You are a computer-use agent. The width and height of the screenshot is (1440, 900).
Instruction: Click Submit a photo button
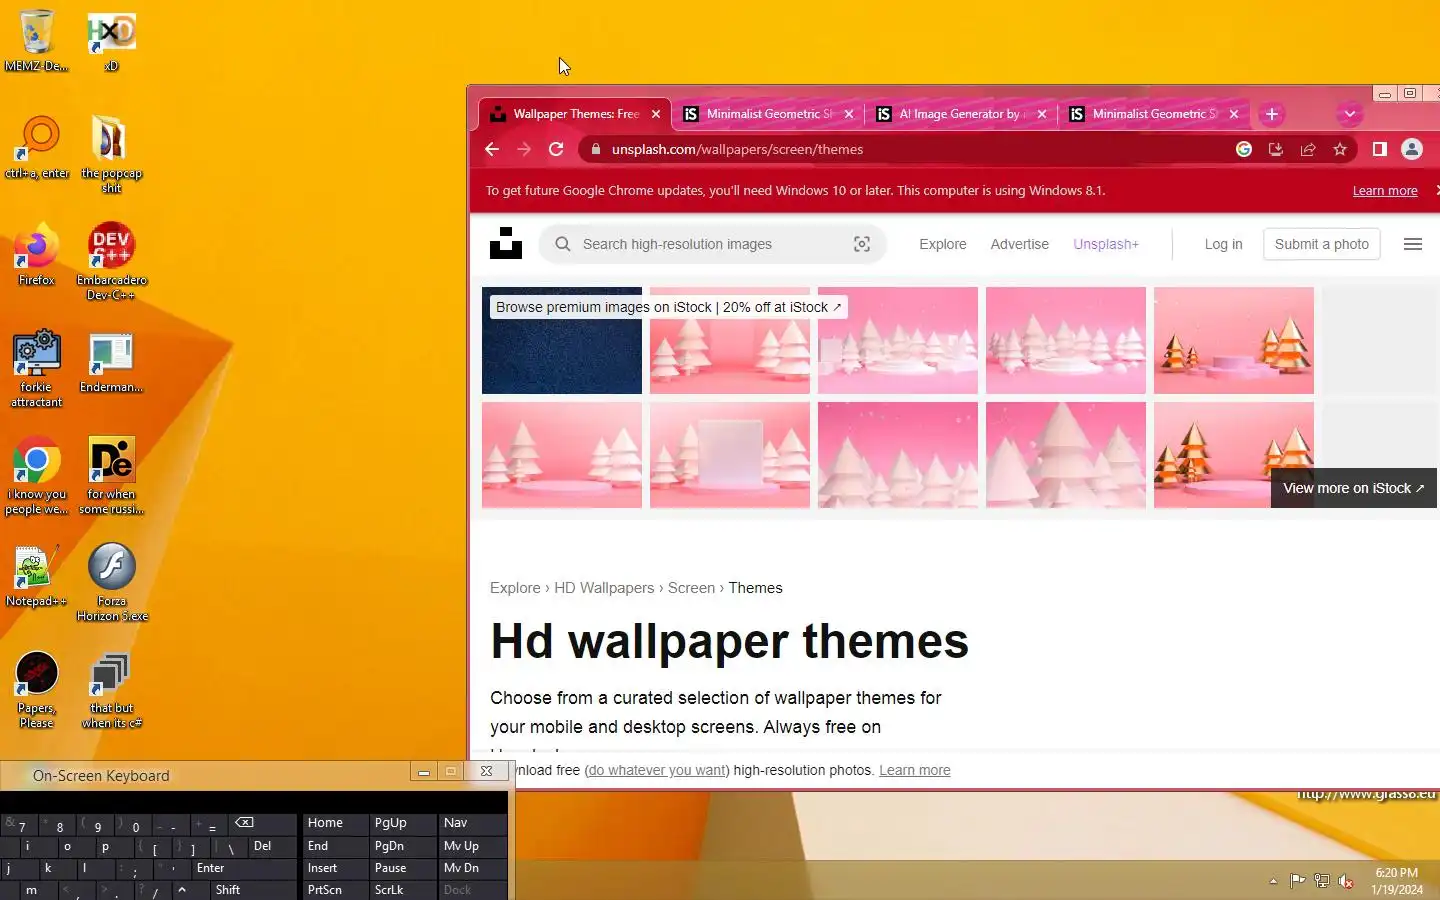click(x=1322, y=244)
